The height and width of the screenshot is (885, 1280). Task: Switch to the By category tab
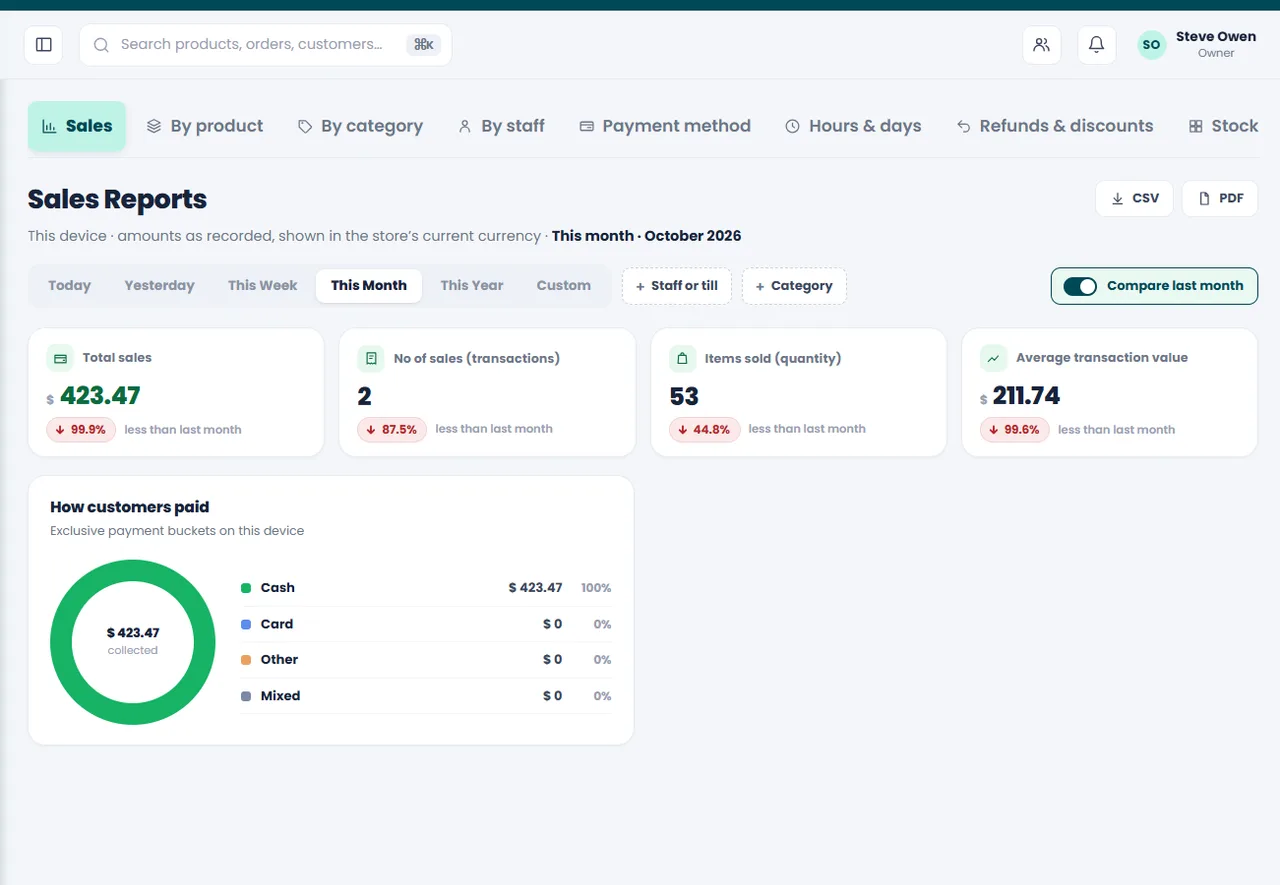(360, 127)
